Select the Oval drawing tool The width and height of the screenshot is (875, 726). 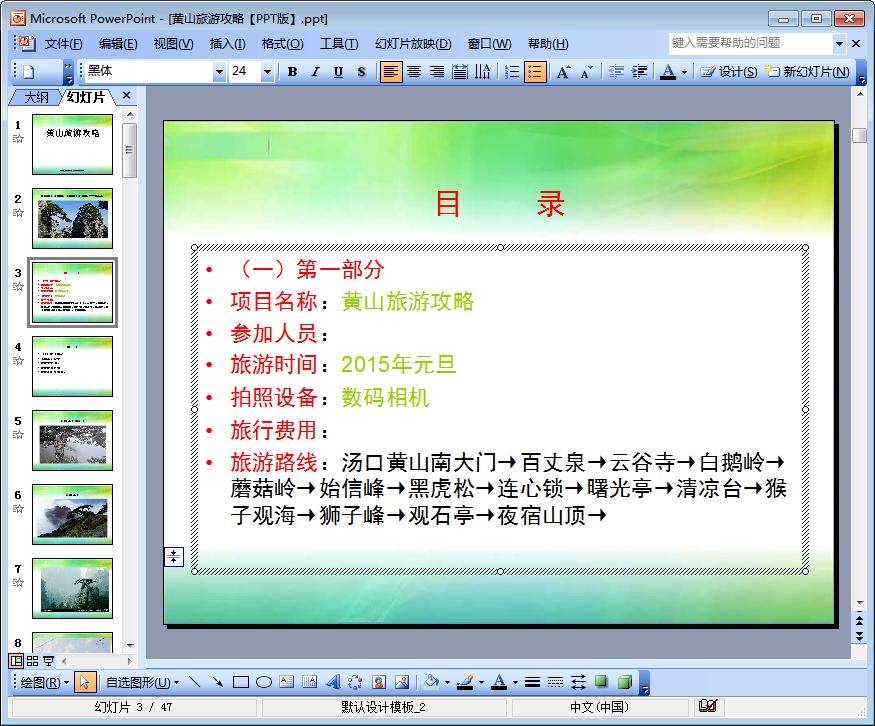click(x=264, y=682)
